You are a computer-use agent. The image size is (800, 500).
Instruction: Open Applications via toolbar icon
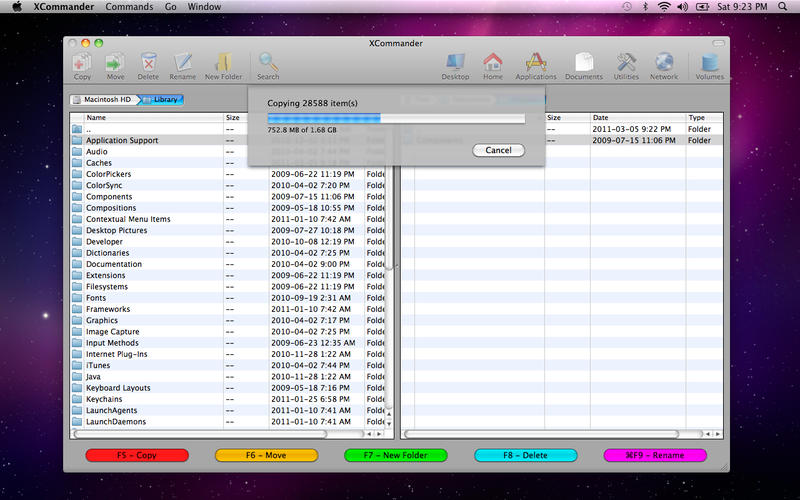pyautogui.click(x=536, y=66)
